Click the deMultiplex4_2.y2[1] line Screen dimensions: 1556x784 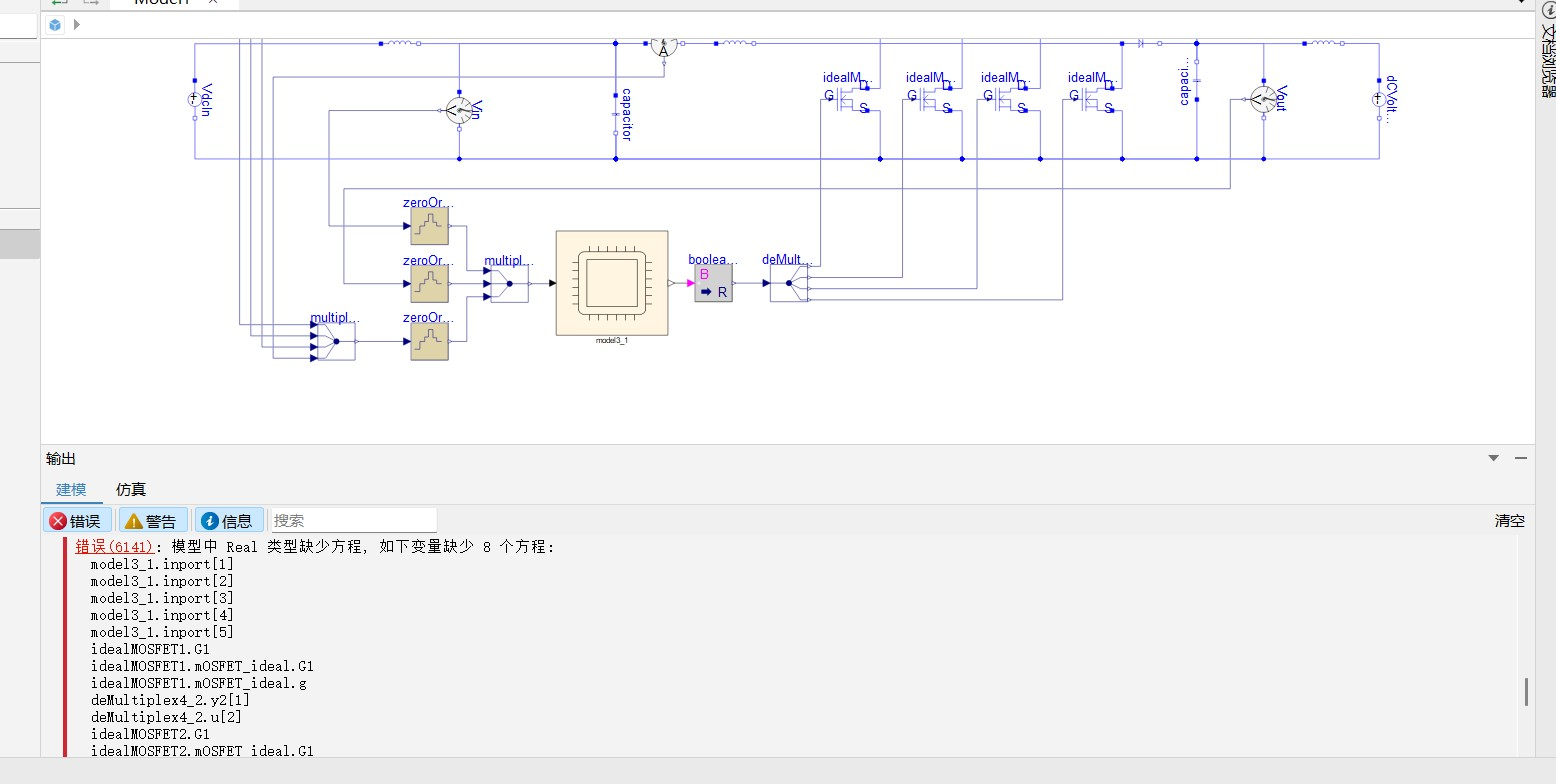tap(170, 700)
